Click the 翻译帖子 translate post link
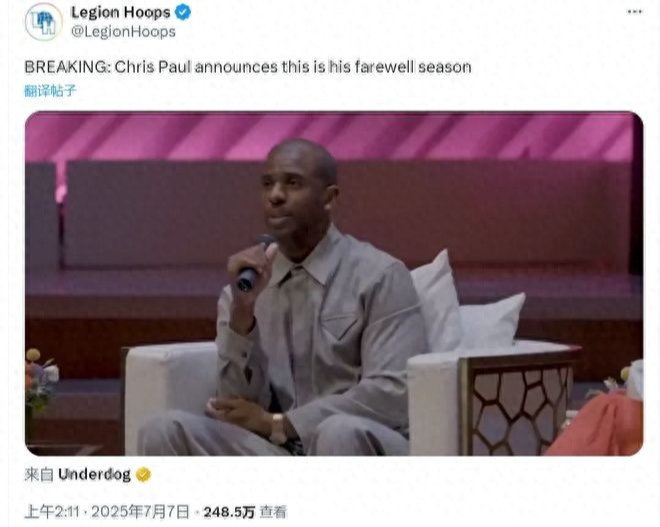 (50, 90)
